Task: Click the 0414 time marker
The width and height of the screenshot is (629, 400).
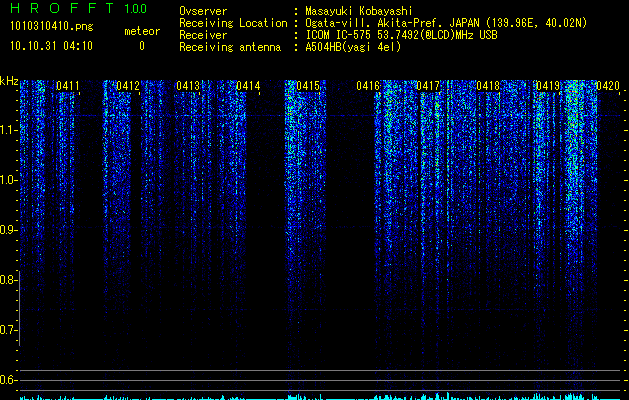Action: pyautogui.click(x=248, y=86)
